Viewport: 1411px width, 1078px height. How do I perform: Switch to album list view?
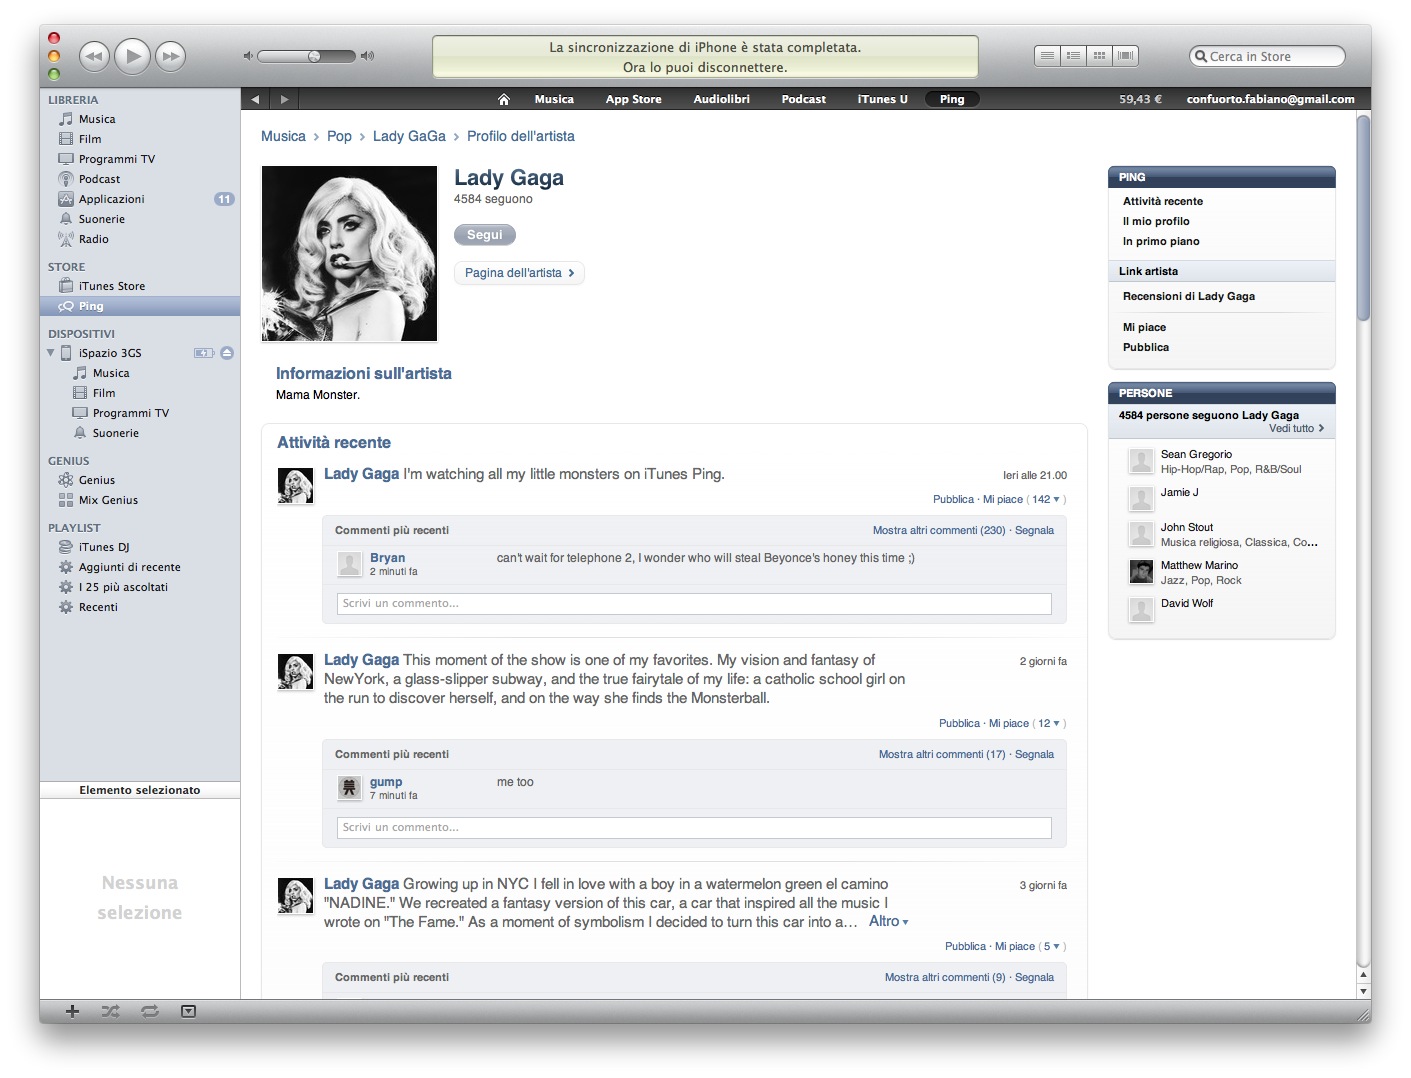(x=1073, y=56)
